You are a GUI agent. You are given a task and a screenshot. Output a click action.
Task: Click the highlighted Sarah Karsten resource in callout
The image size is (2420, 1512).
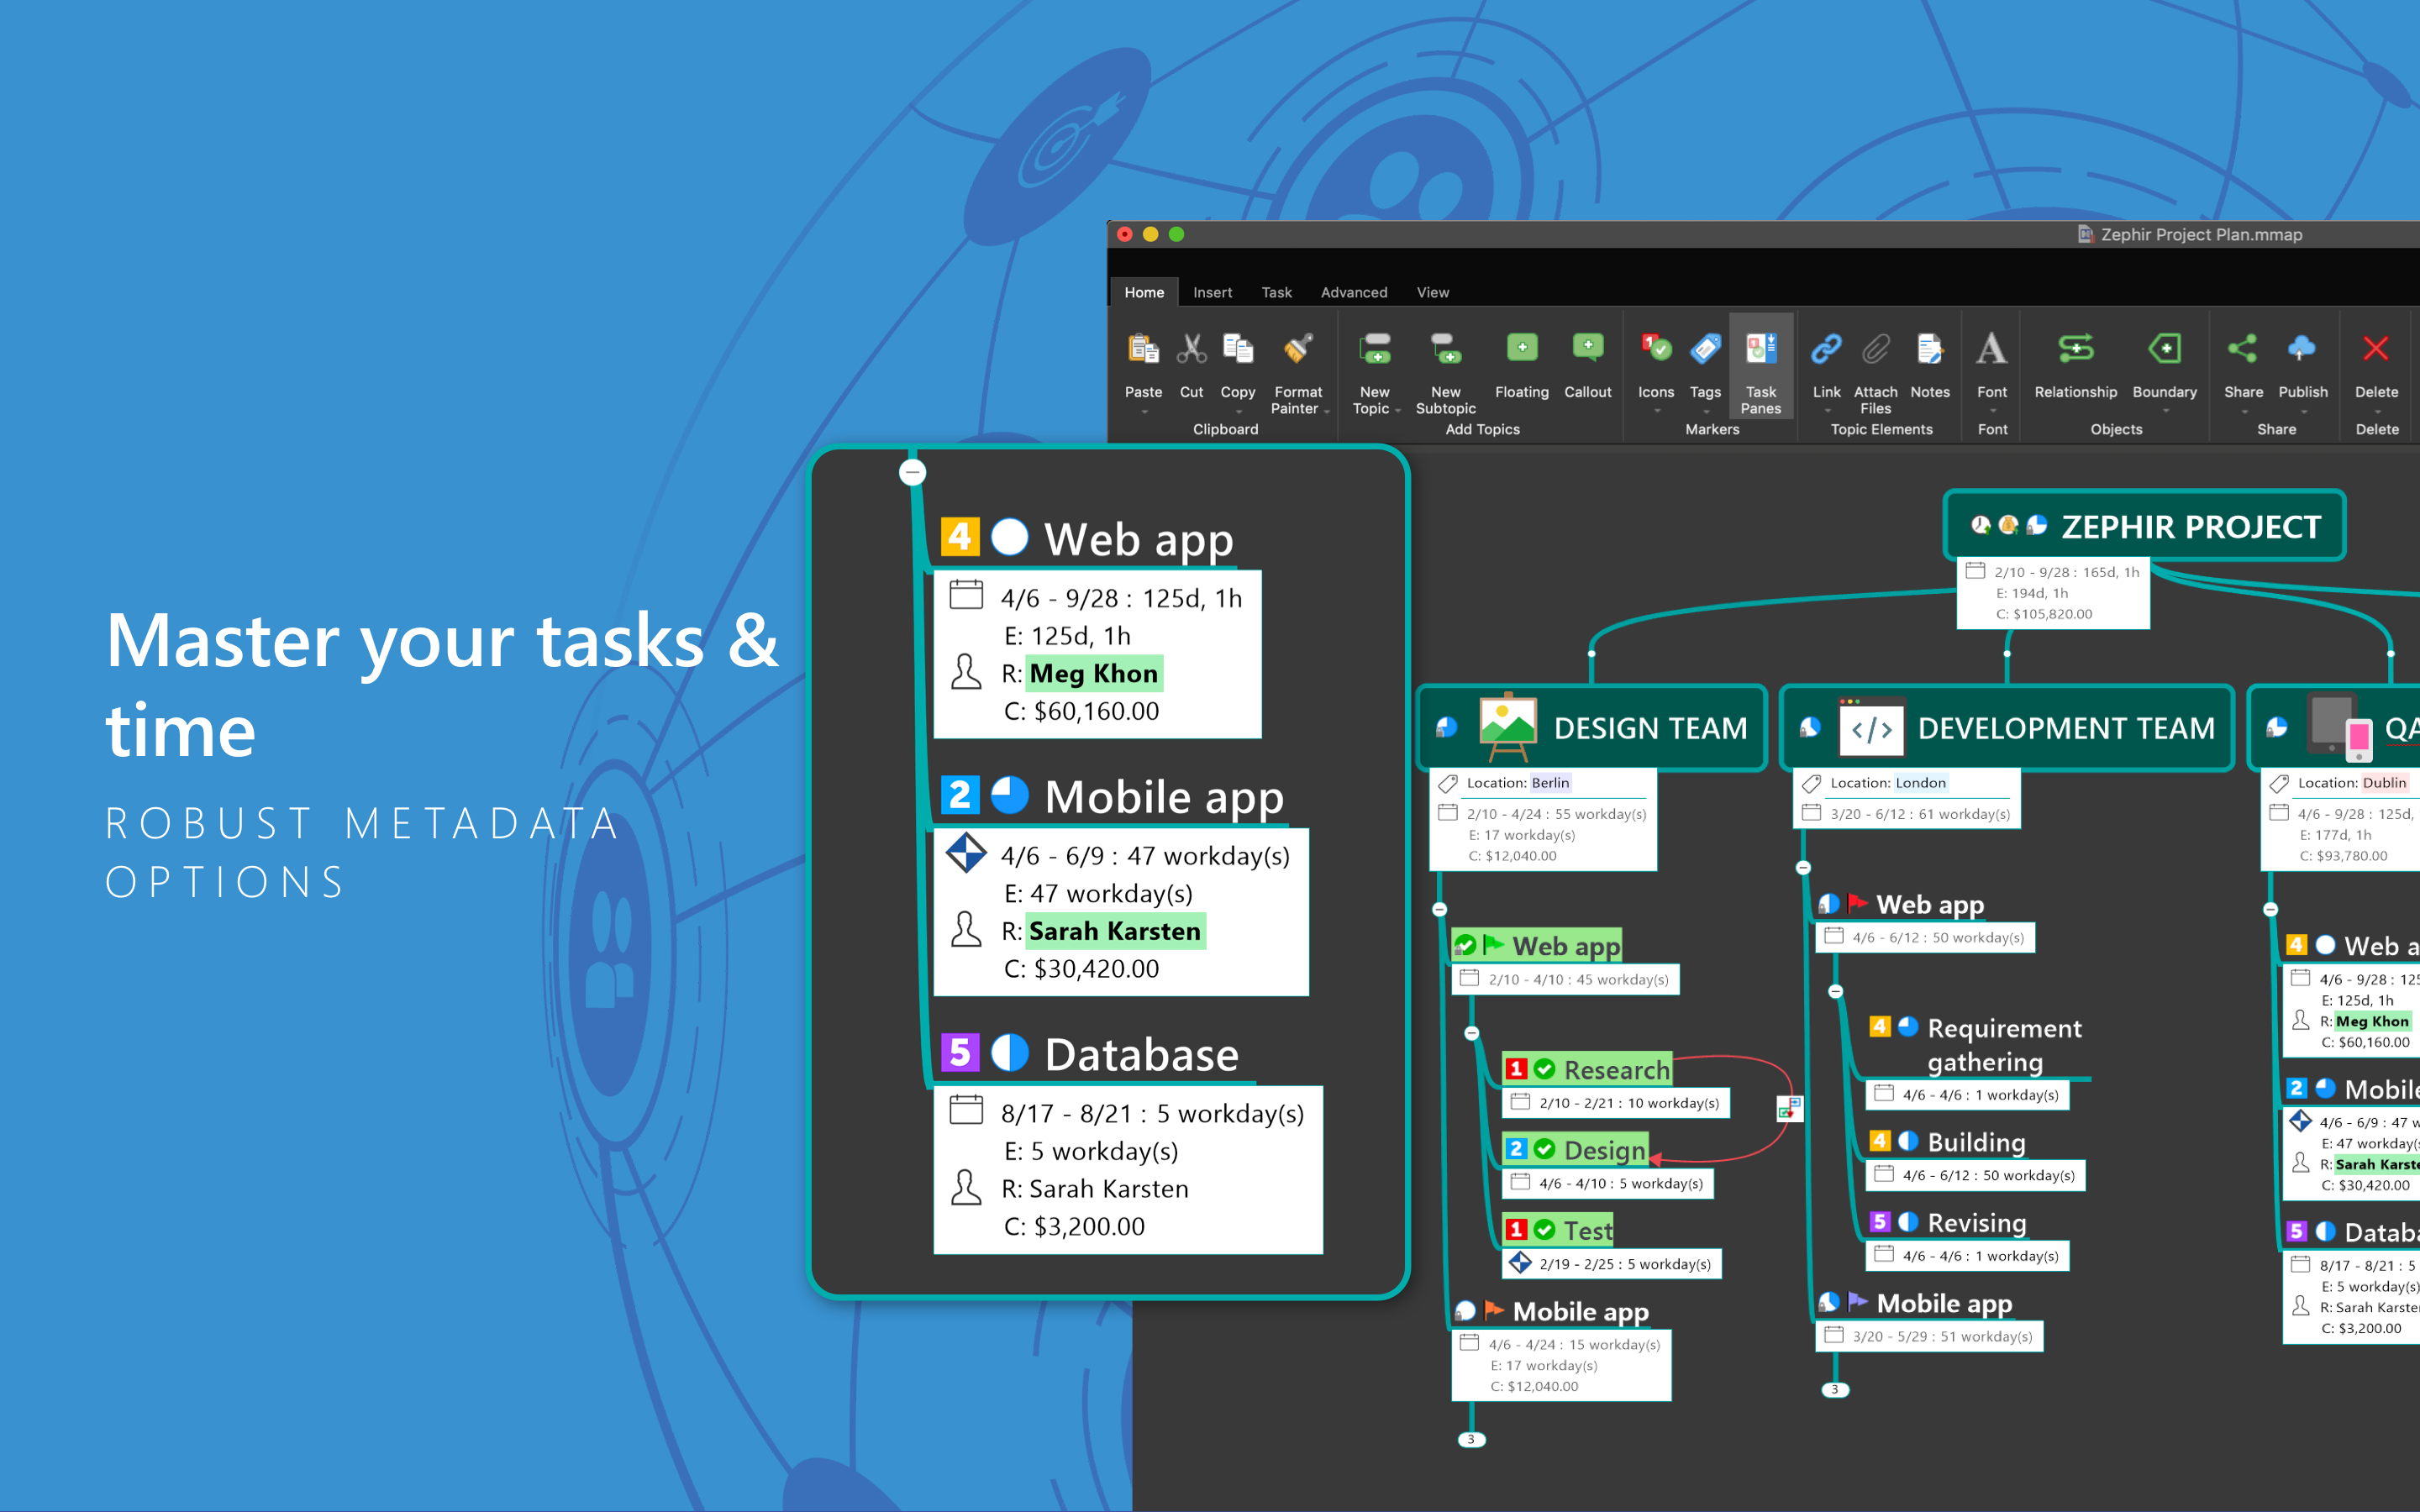click(x=1115, y=931)
